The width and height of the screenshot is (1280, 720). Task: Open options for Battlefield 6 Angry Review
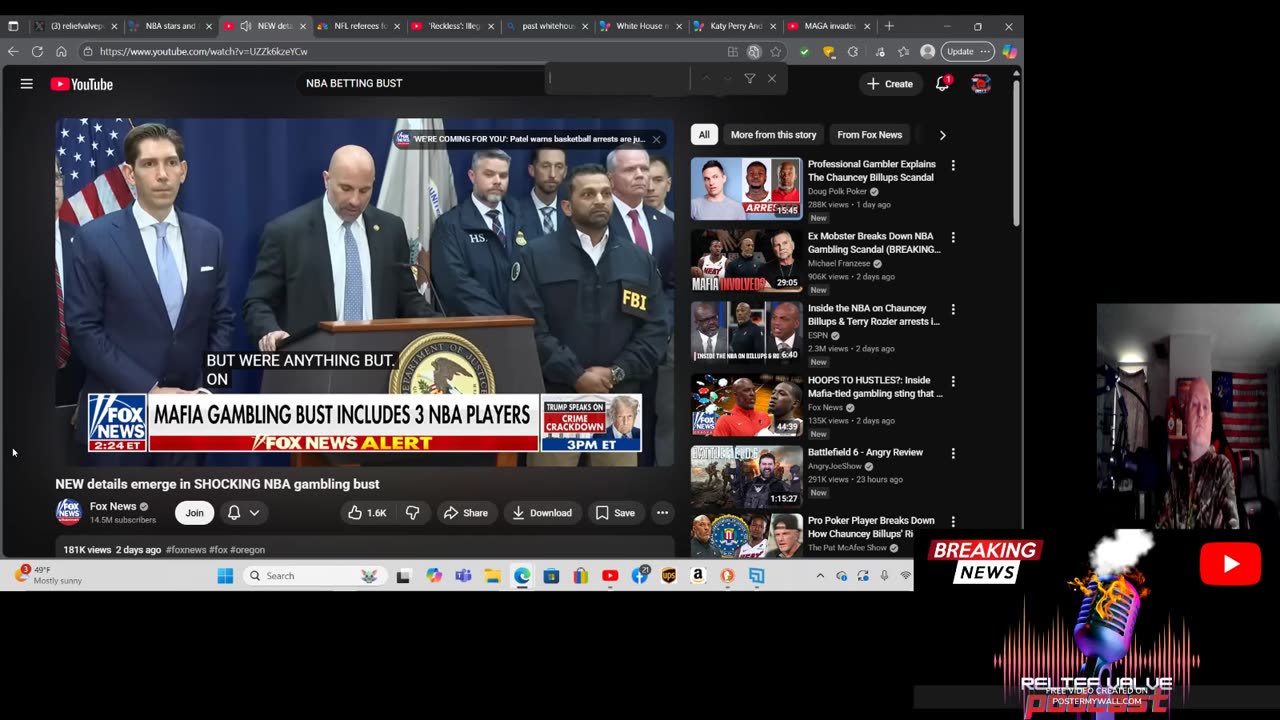coord(953,453)
